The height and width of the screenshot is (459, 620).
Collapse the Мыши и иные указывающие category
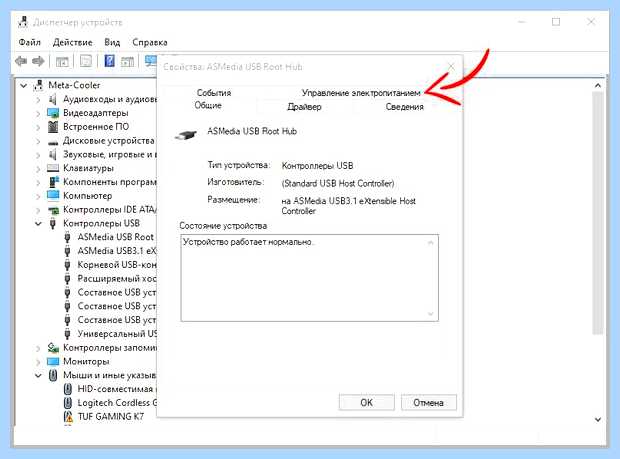click(38, 376)
